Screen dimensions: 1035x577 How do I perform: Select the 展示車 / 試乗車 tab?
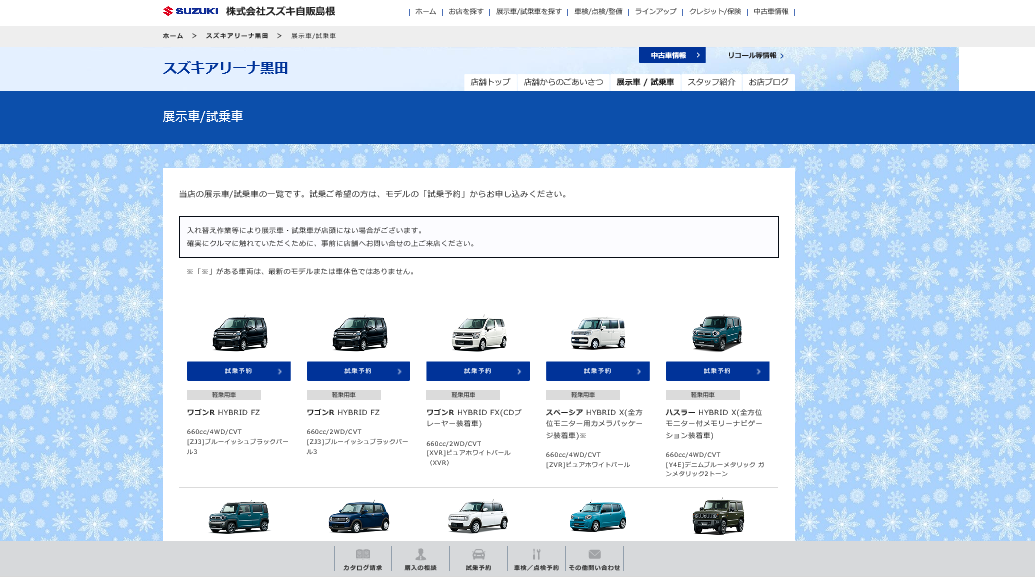coord(645,82)
